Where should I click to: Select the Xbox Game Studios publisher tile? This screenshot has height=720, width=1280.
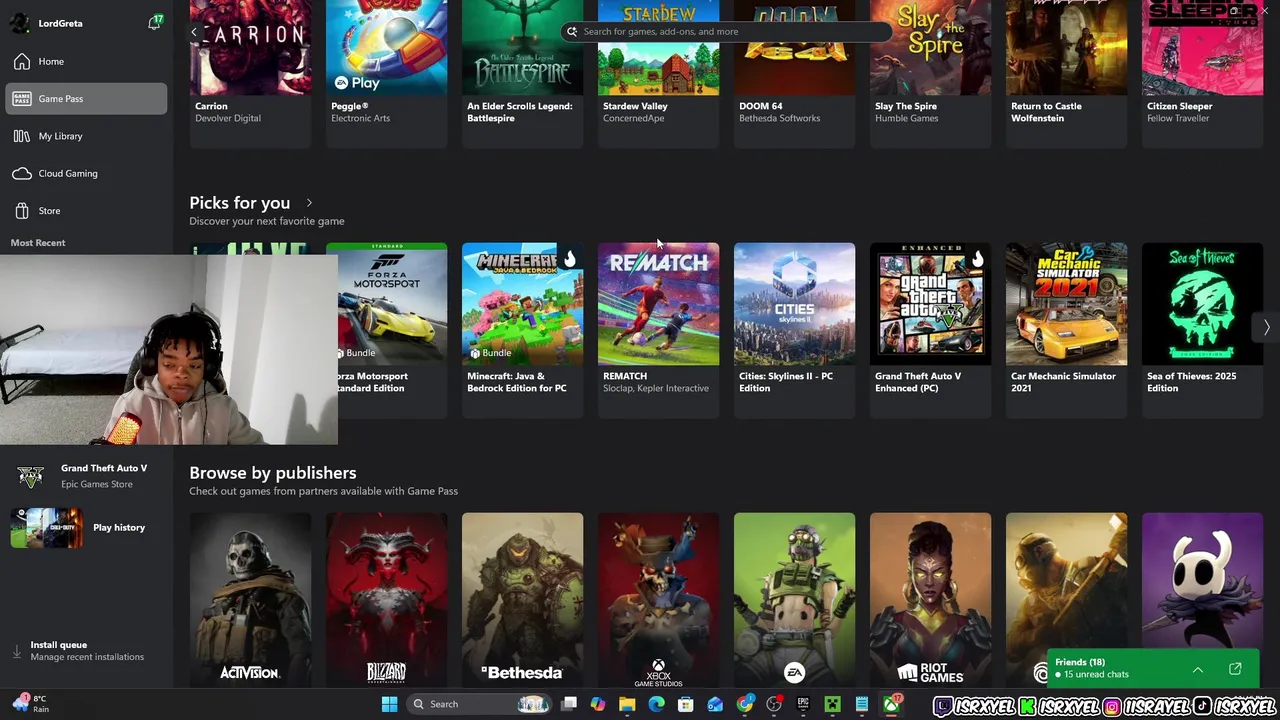tap(658, 600)
